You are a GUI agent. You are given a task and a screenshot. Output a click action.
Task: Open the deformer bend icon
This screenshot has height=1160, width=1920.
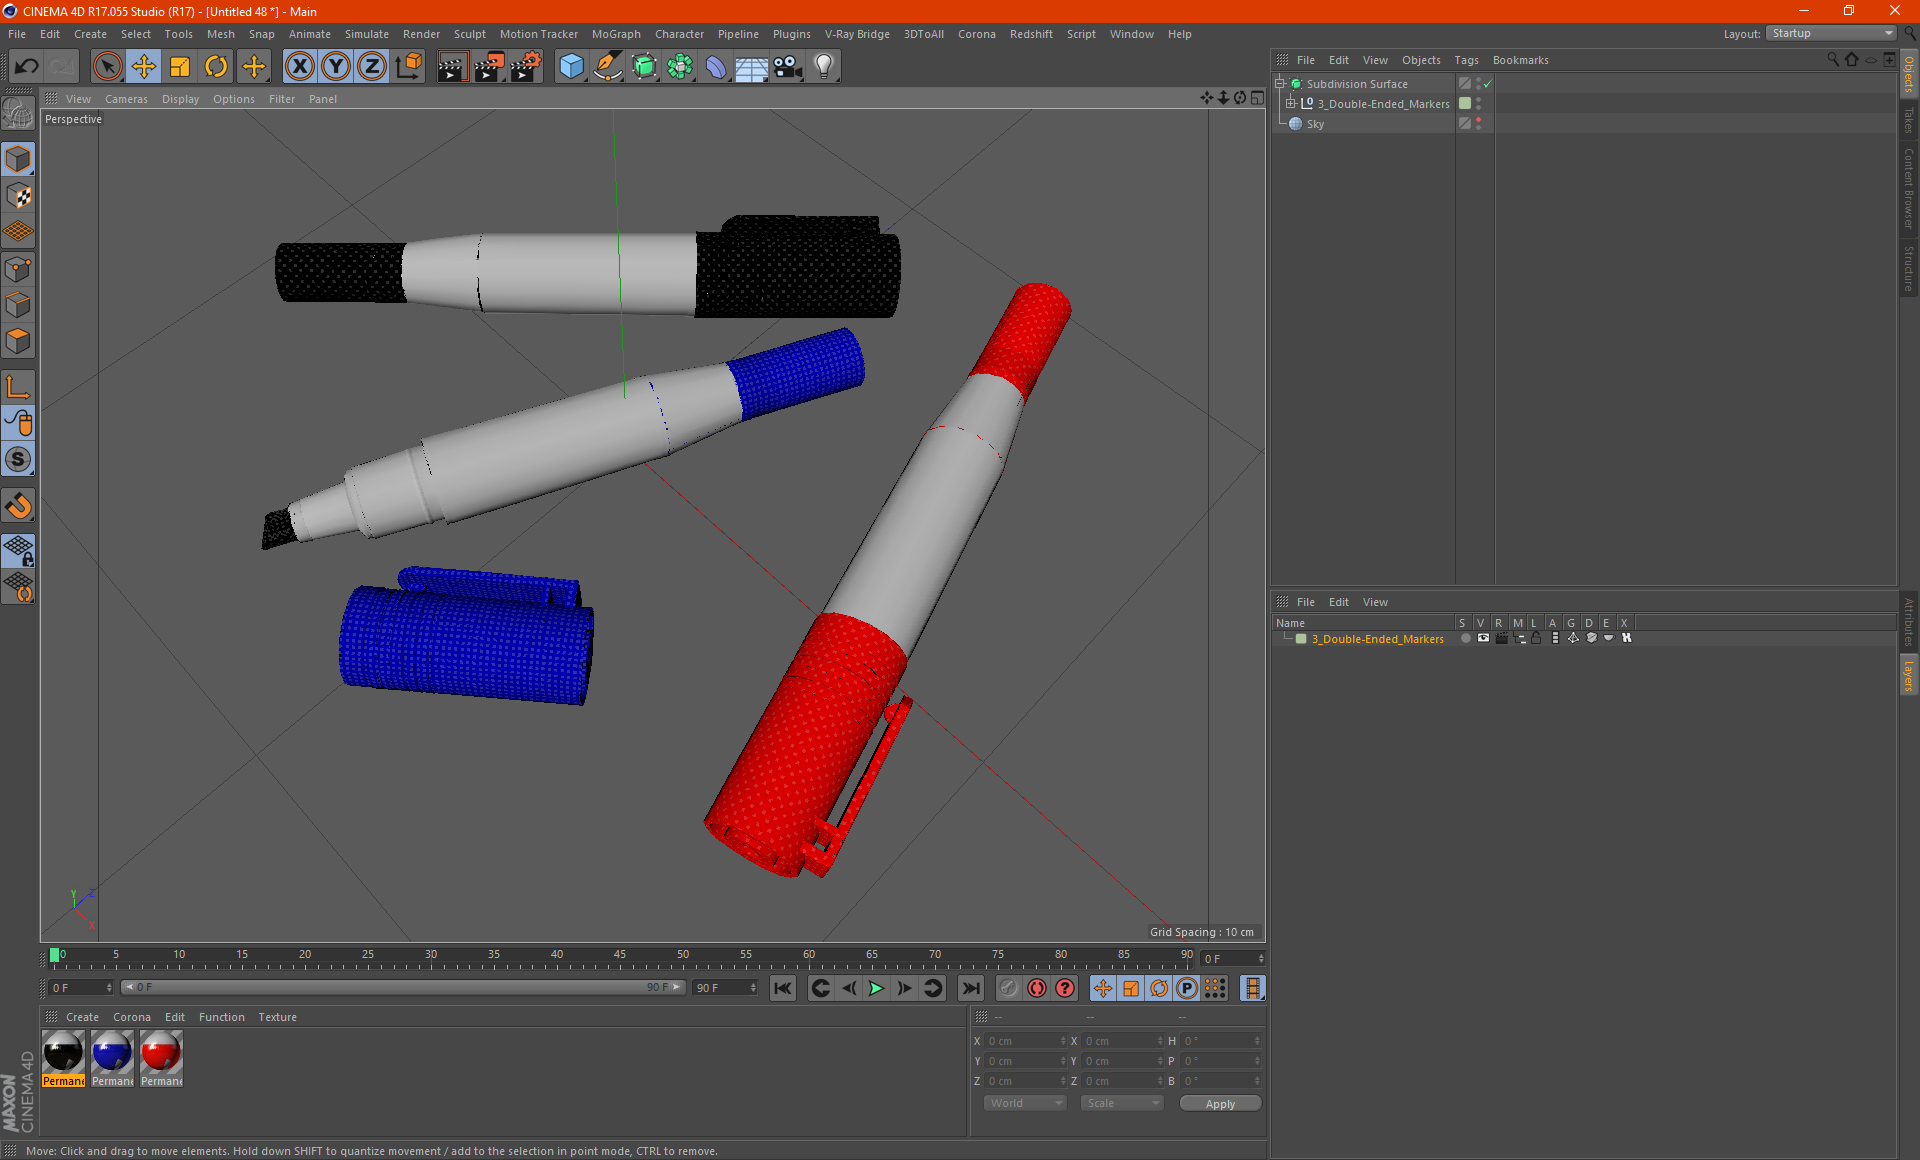pyautogui.click(x=716, y=67)
